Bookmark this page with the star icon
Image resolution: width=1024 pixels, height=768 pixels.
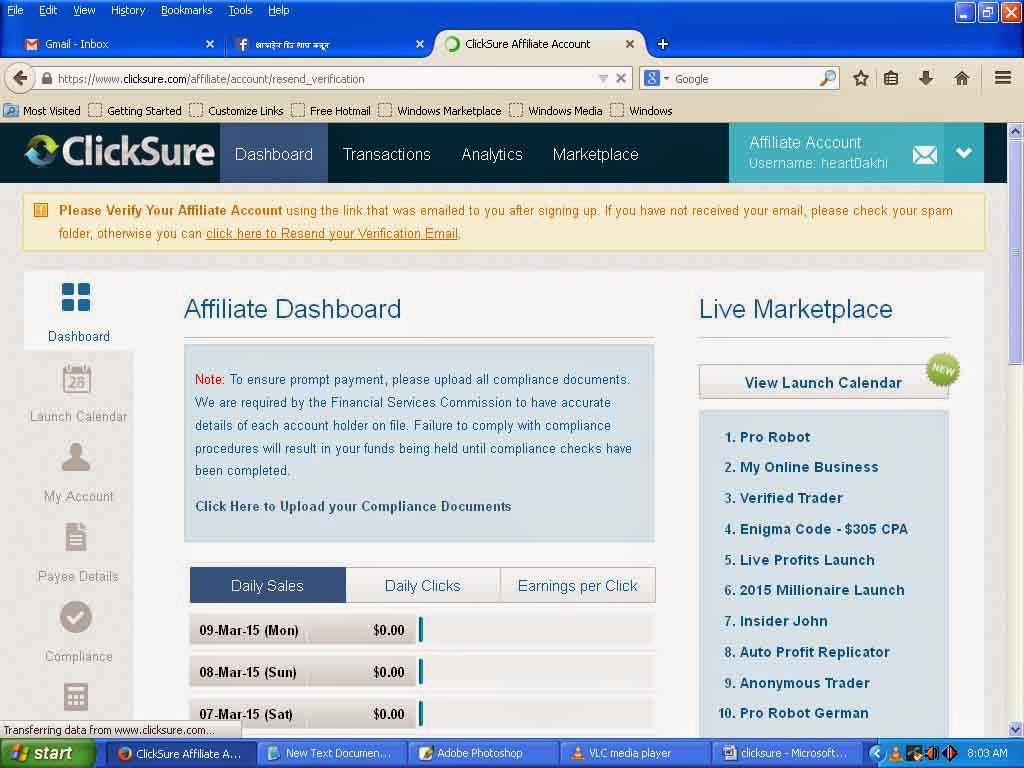861,77
